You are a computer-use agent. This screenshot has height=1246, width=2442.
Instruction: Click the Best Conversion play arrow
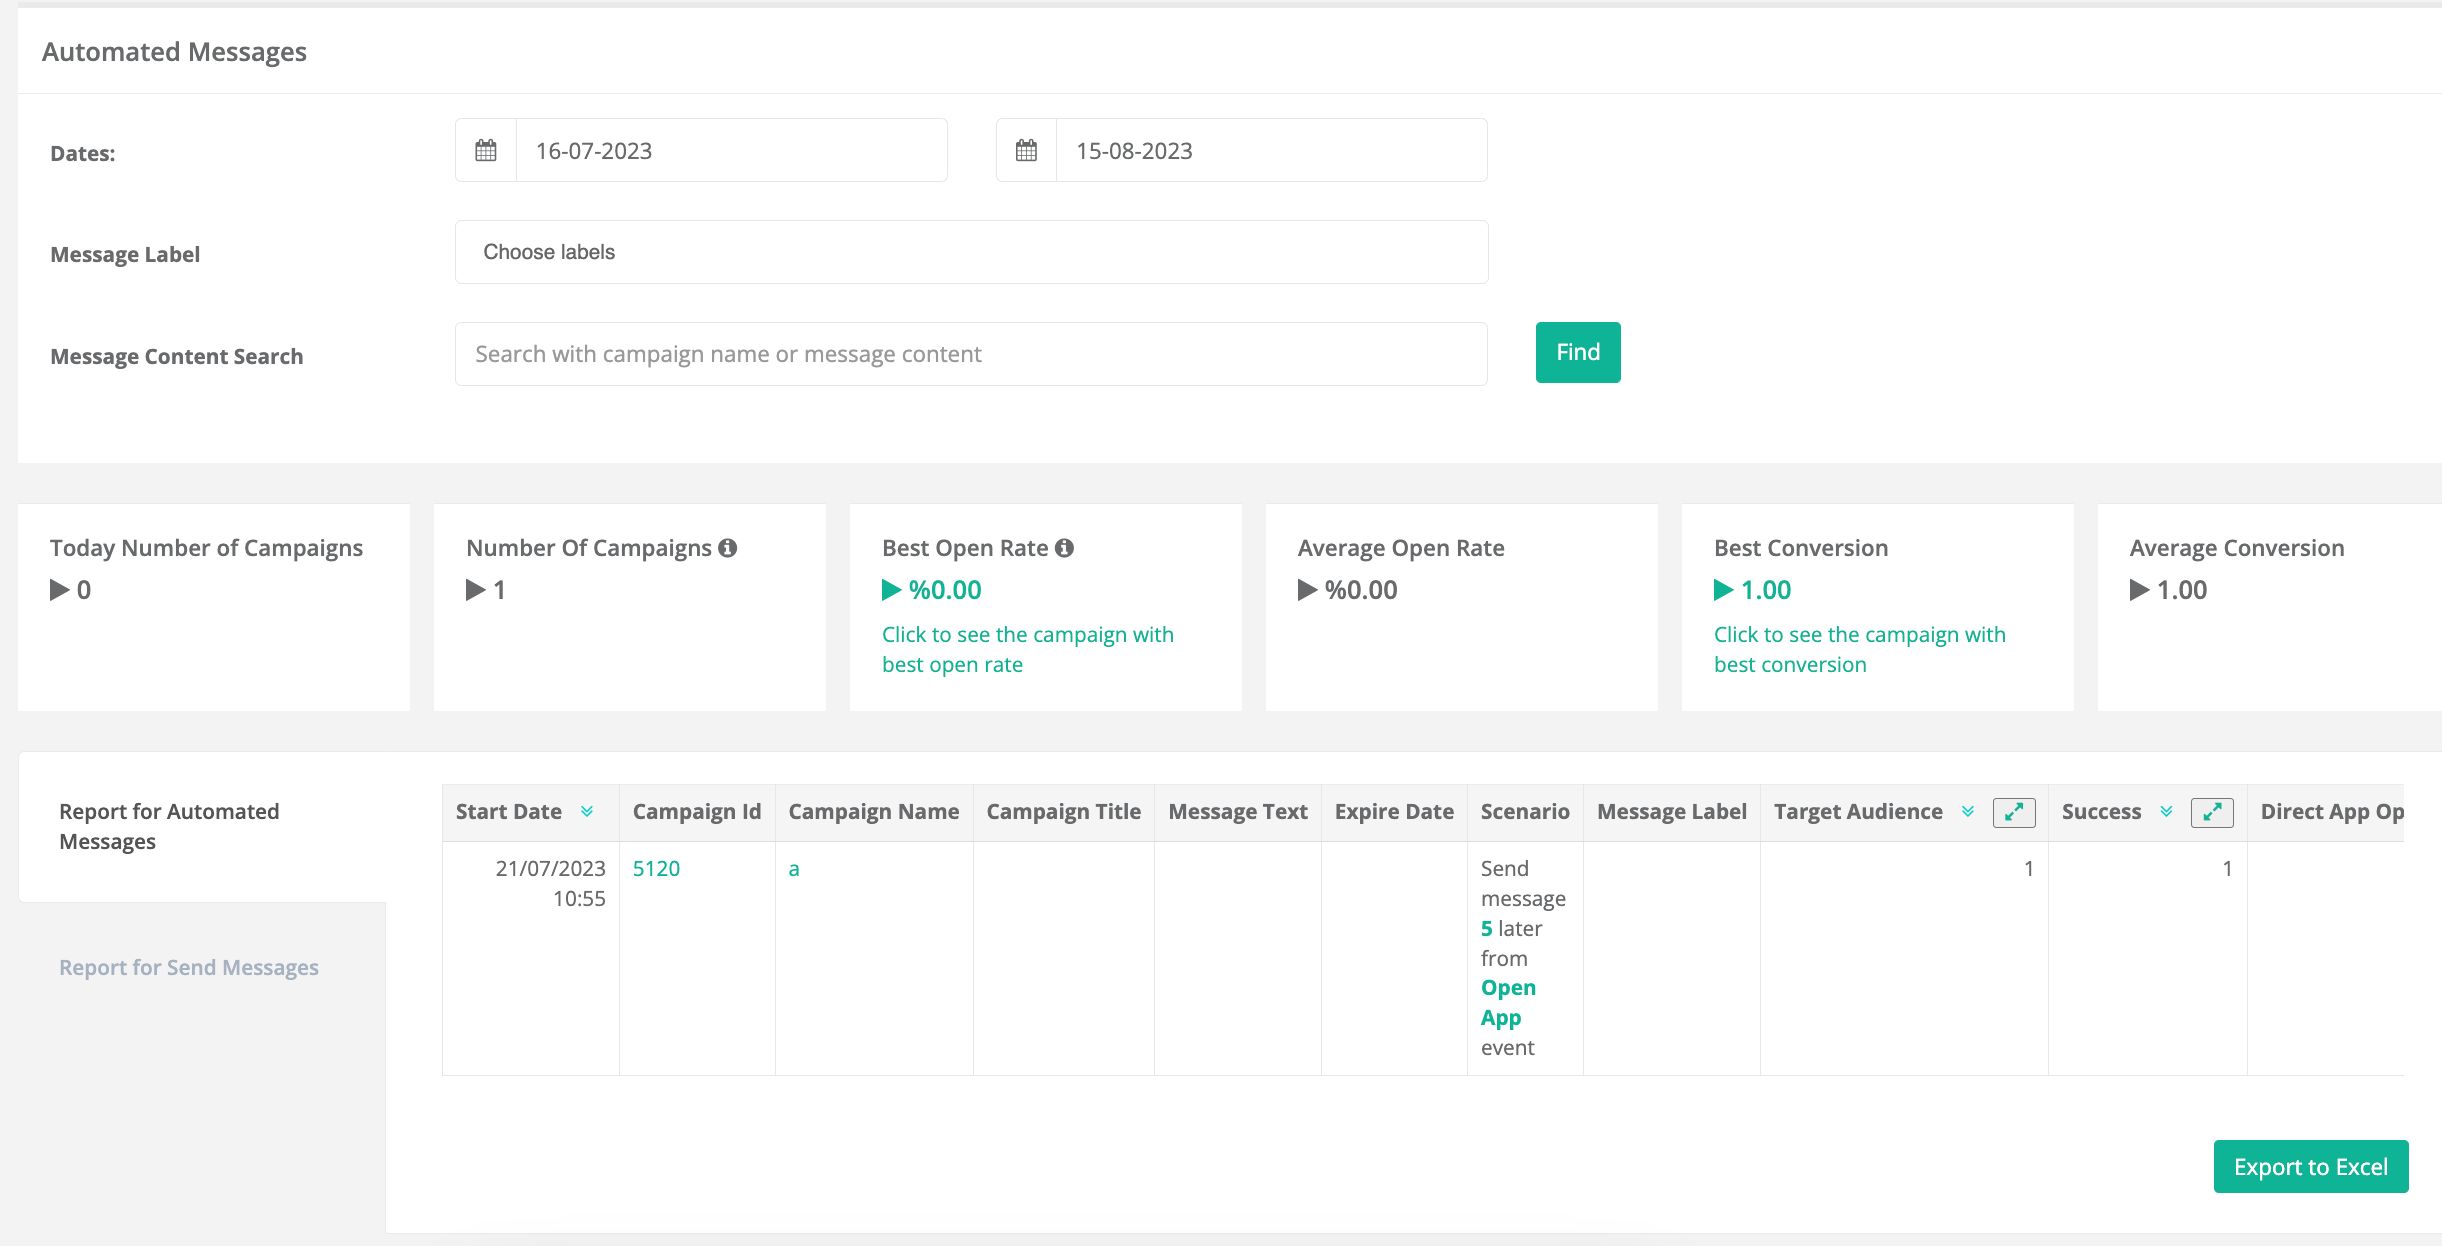pos(1723,590)
